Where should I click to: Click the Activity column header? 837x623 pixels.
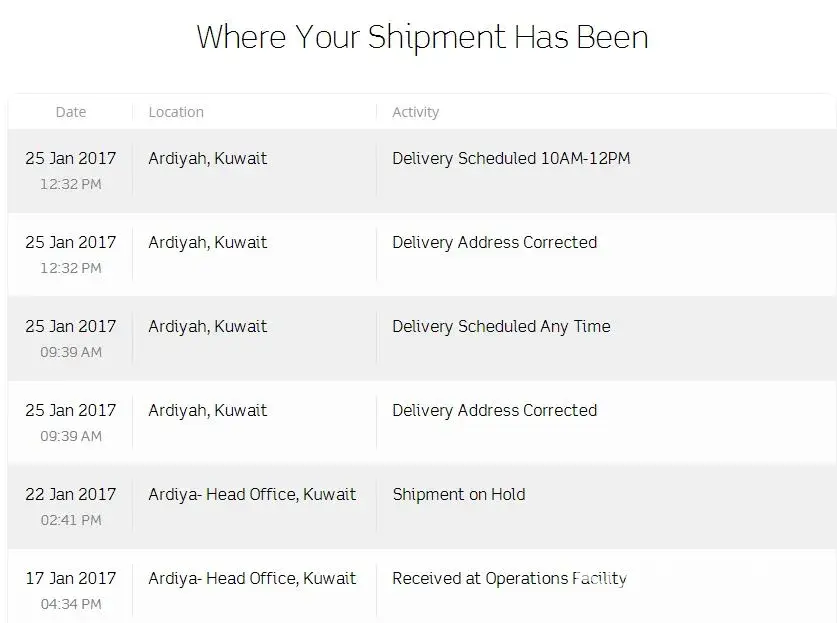pos(415,112)
